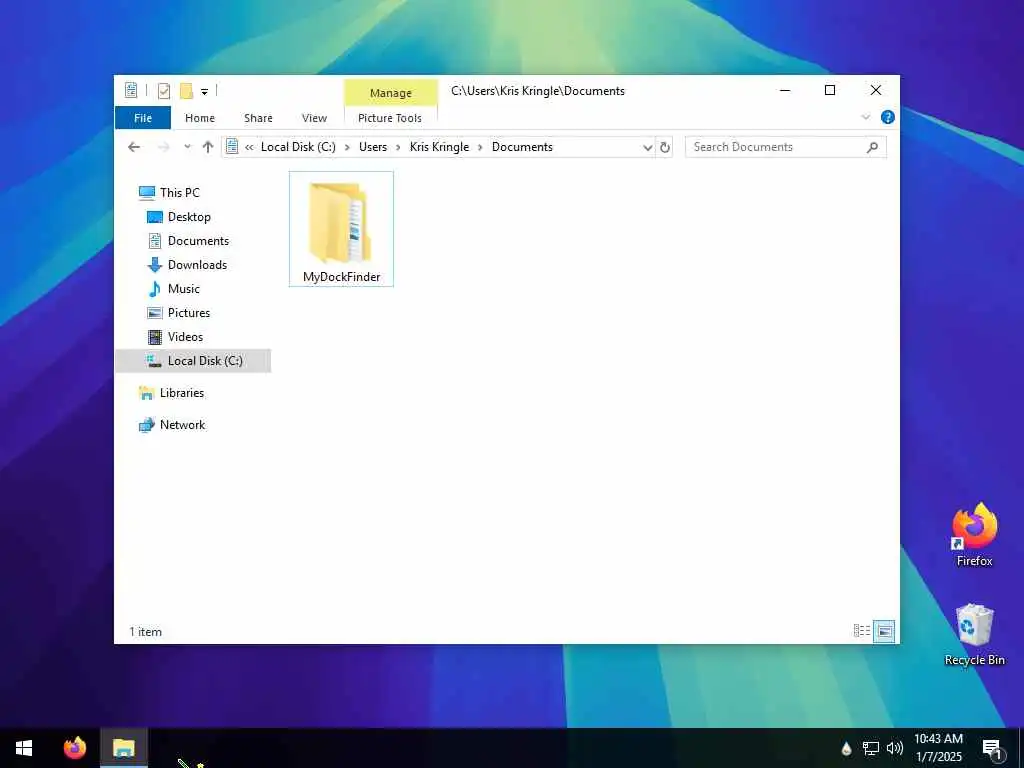
Task: Click the 1 item status text
Action: (145, 632)
